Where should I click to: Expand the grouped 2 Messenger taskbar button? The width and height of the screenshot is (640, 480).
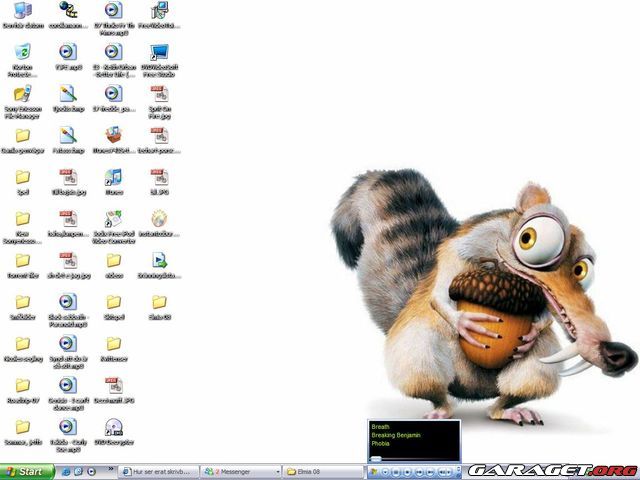tap(238, 471)
